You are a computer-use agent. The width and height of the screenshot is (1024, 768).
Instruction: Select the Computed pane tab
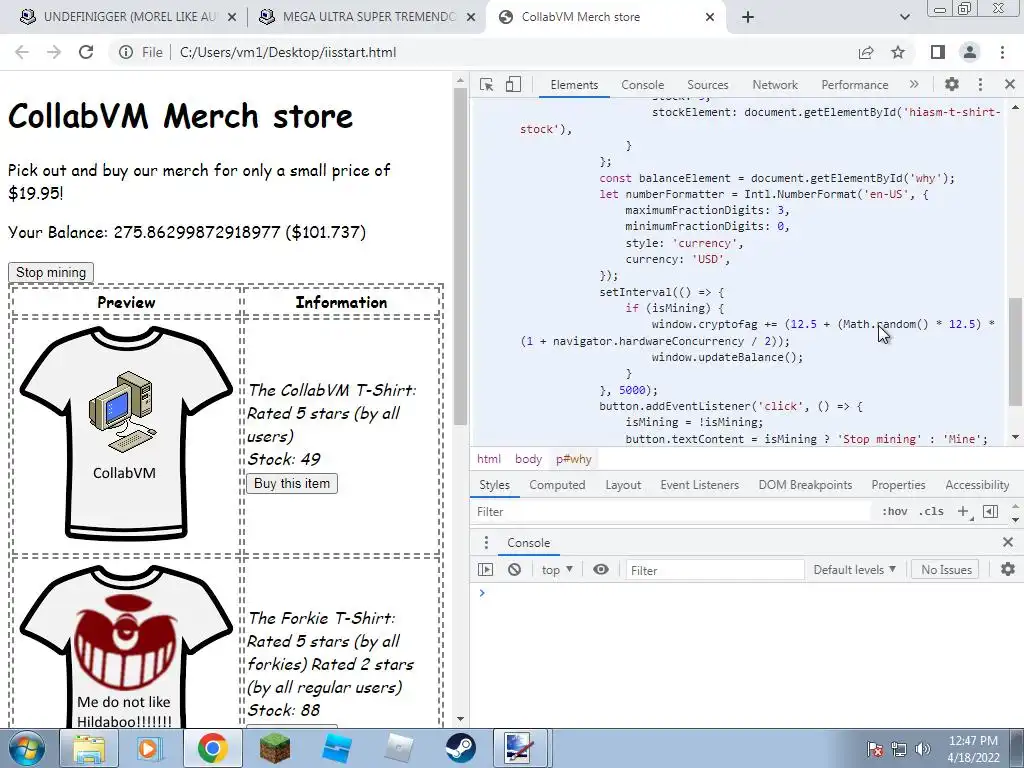[x=557, y=485]
